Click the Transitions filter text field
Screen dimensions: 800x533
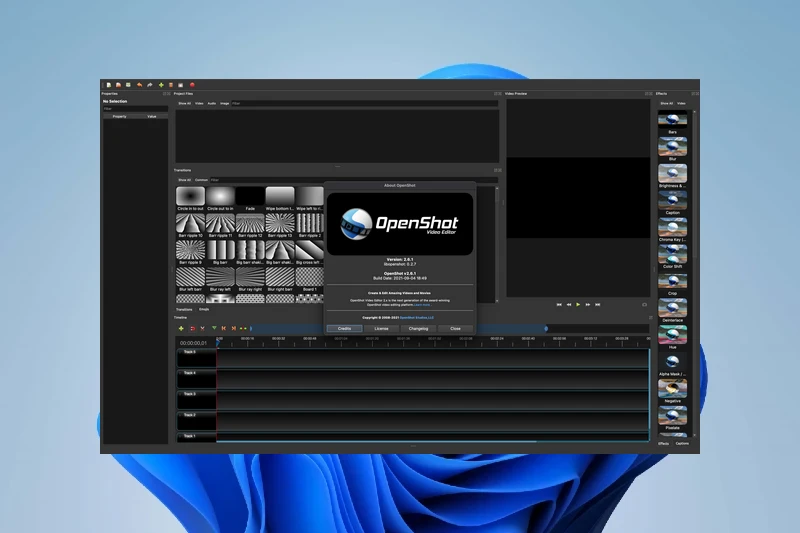(354, 180)
